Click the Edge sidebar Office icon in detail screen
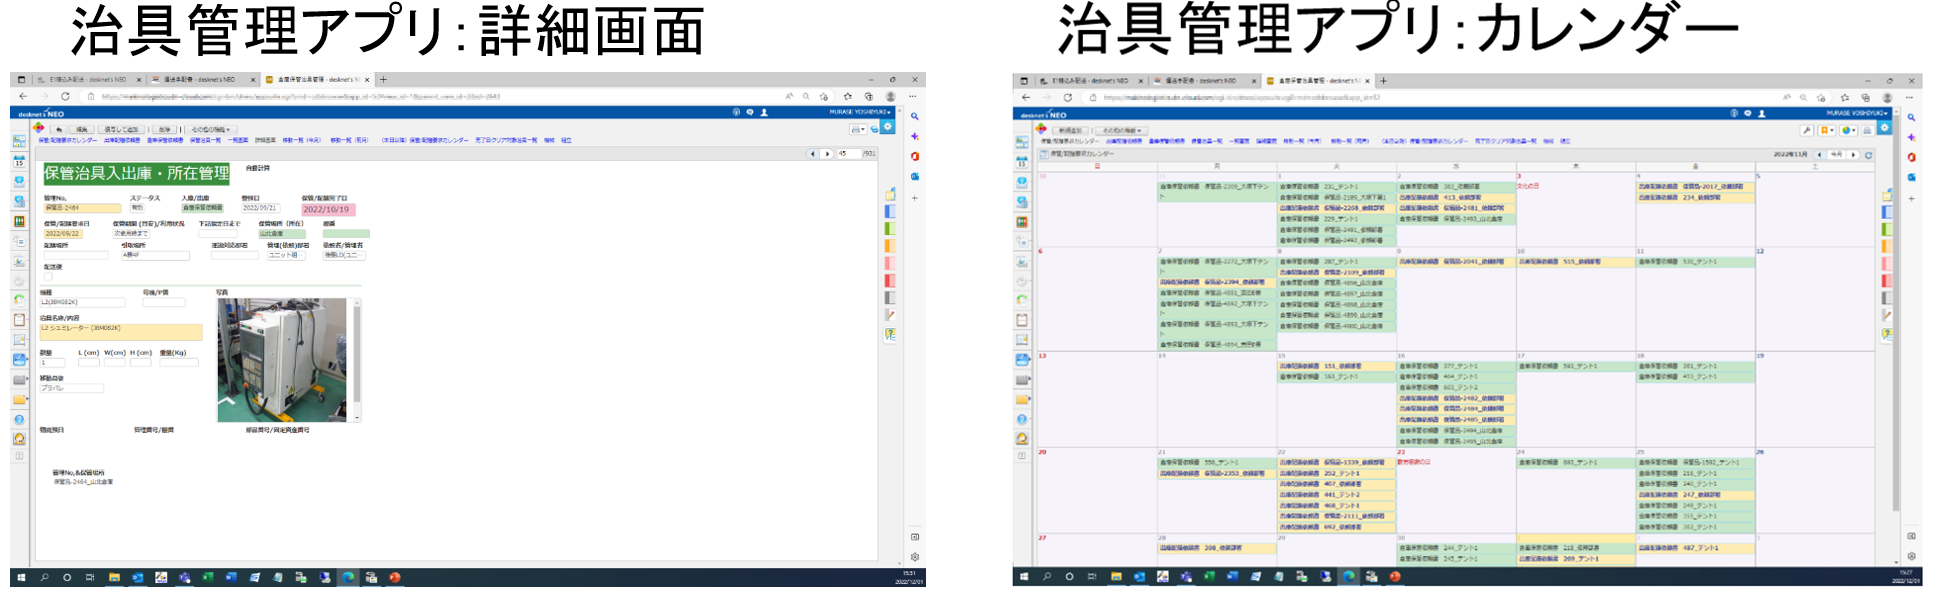This screenshot has width=1936, height=596. pos(915,156)
